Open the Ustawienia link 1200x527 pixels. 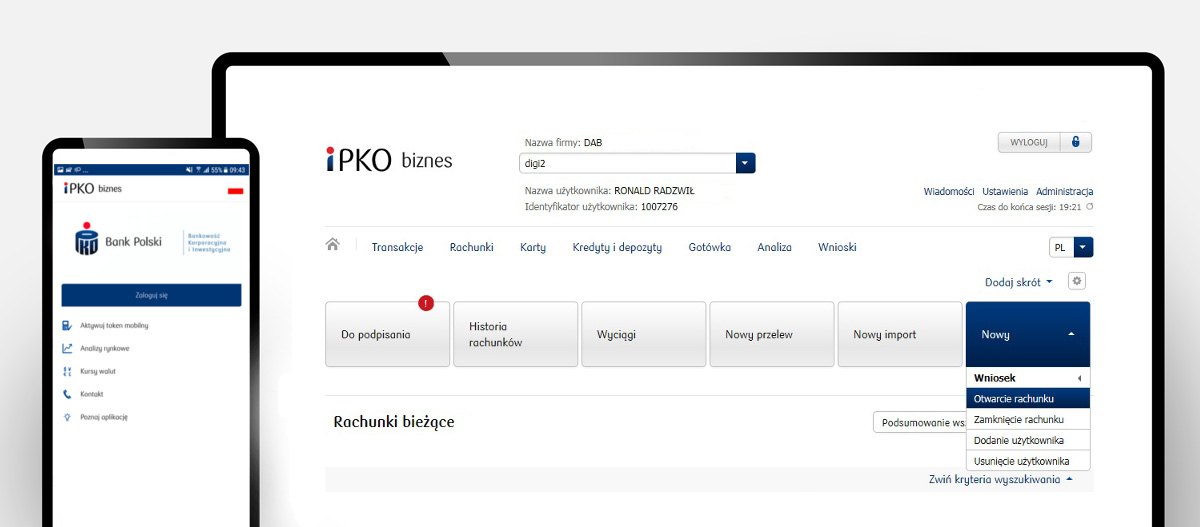pos(1005,191)
